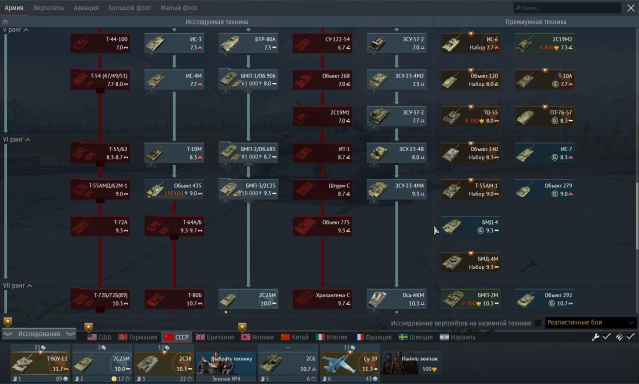The height and width of the screenshot is (384, 639).
Task: Choose the ЗСУ-23-4М4 vehicle icon
Action: pyautogui.click(x=397, y=190)
